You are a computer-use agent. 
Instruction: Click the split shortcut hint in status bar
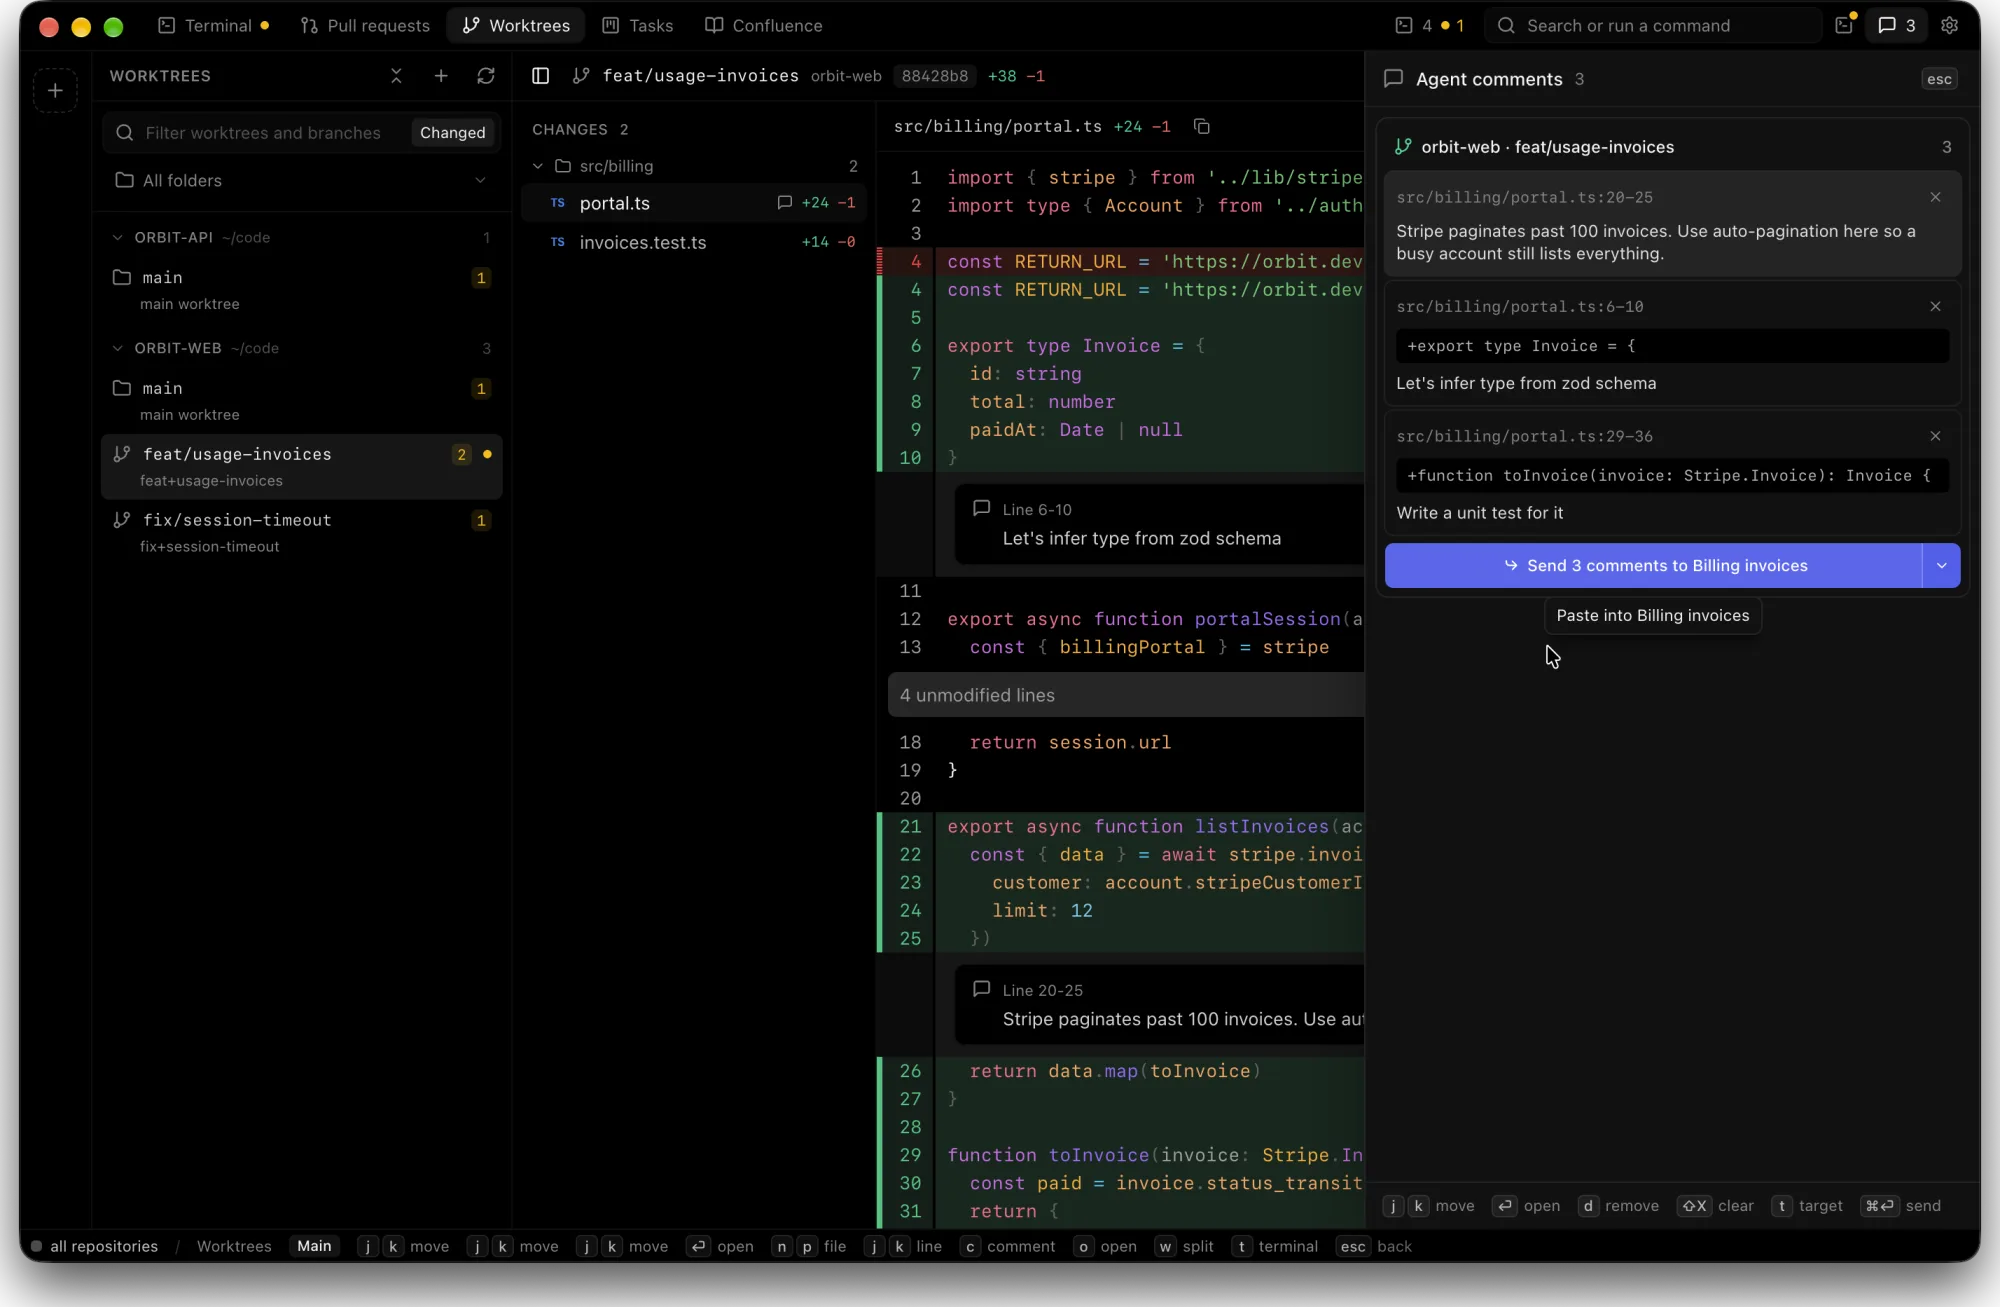click(1185, 1247)
